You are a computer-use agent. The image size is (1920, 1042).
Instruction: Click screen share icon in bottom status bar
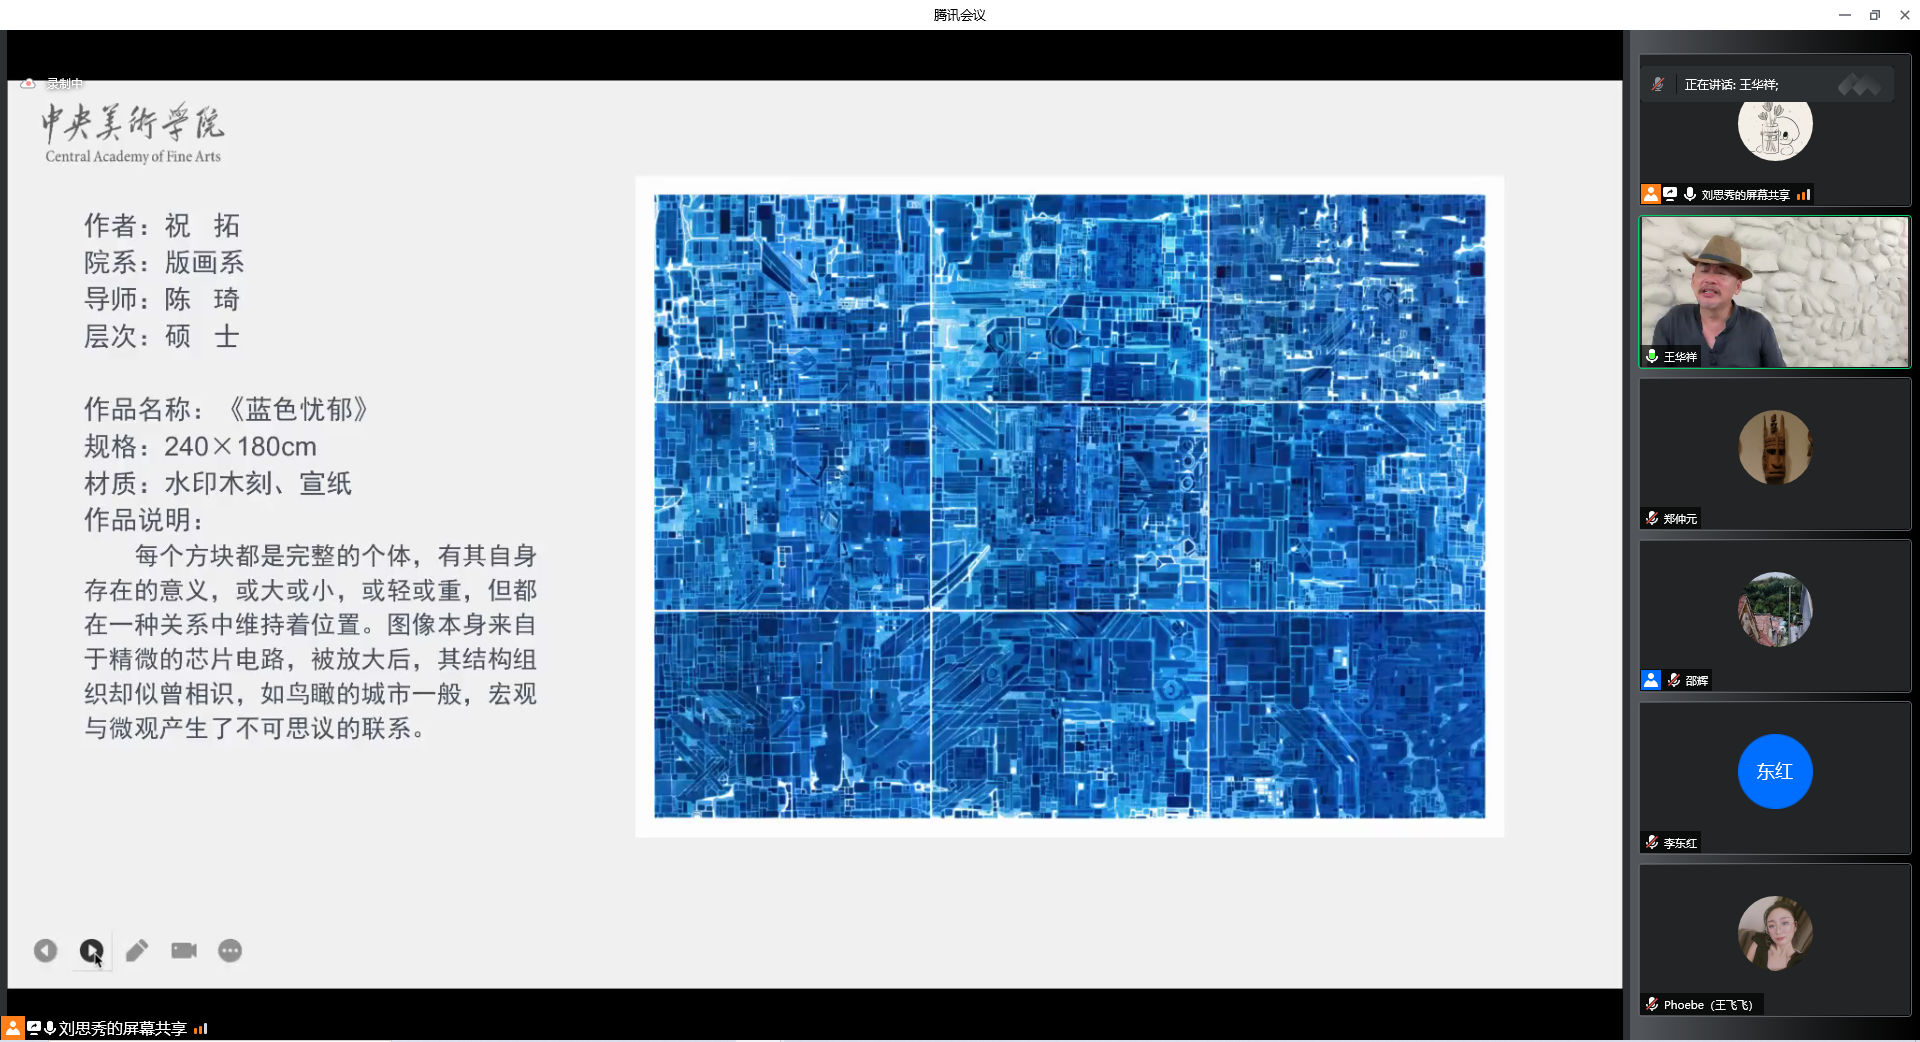(34, 1028)
